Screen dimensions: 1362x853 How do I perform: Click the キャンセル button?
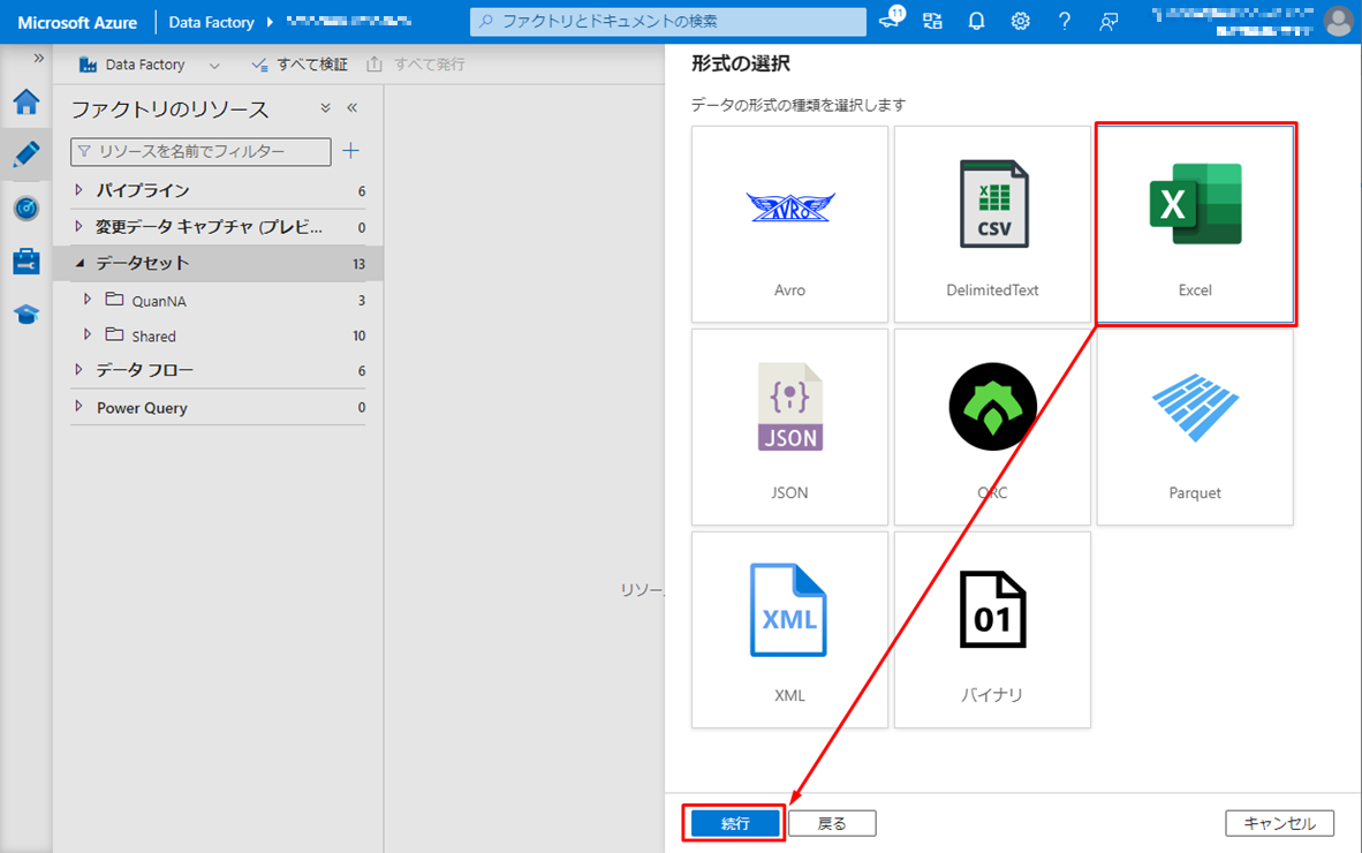[1279, 823]
